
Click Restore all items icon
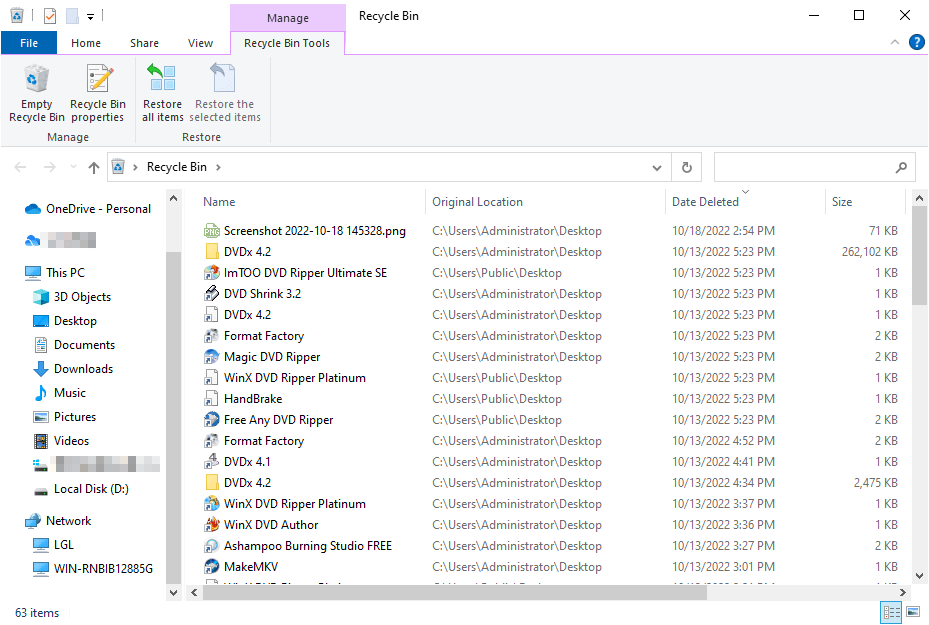pyautogui.click(x=162, y=78)
